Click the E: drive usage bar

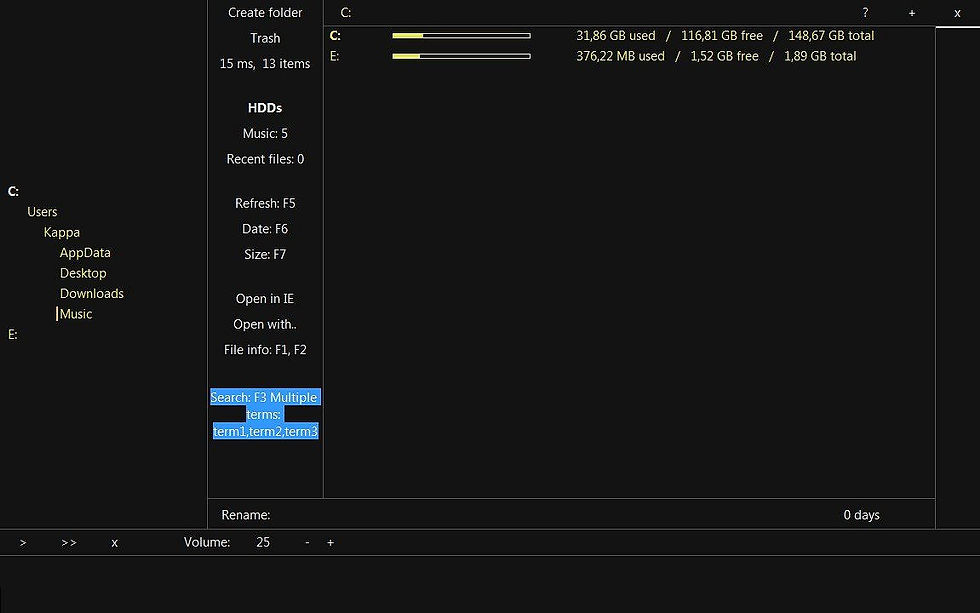tap(461, 57)
